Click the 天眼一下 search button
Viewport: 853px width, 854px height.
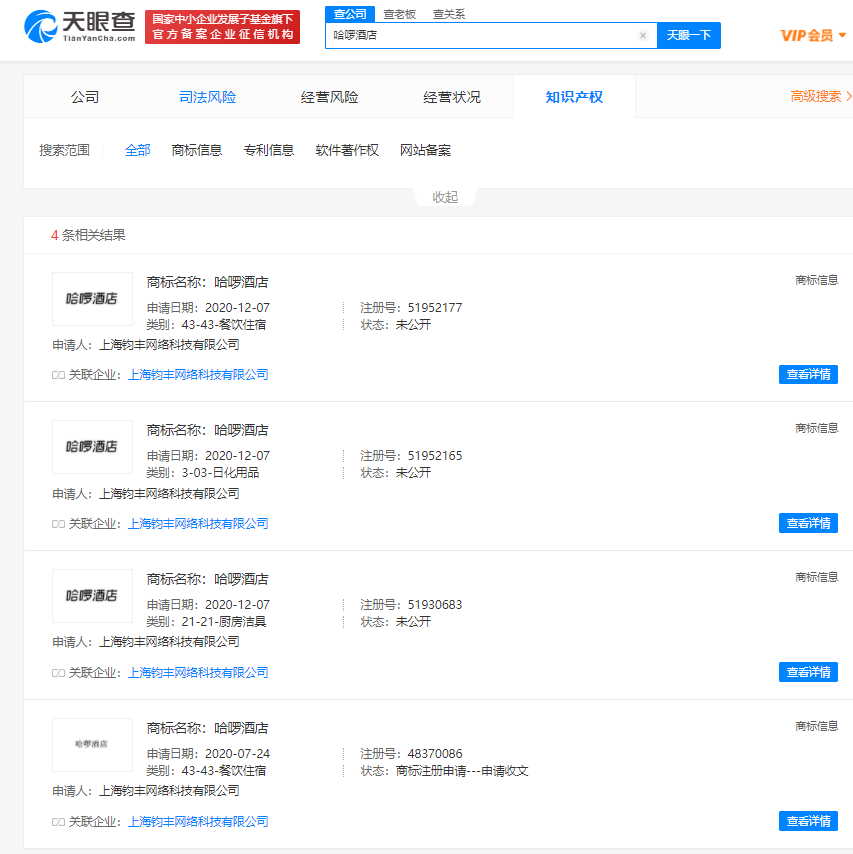tap(689, 35)
